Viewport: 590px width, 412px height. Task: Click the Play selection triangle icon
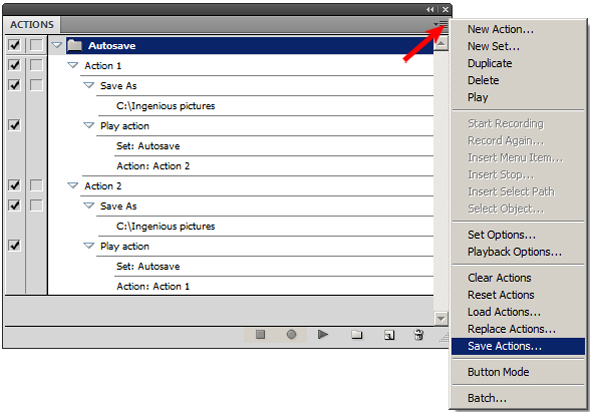point(323,334)
